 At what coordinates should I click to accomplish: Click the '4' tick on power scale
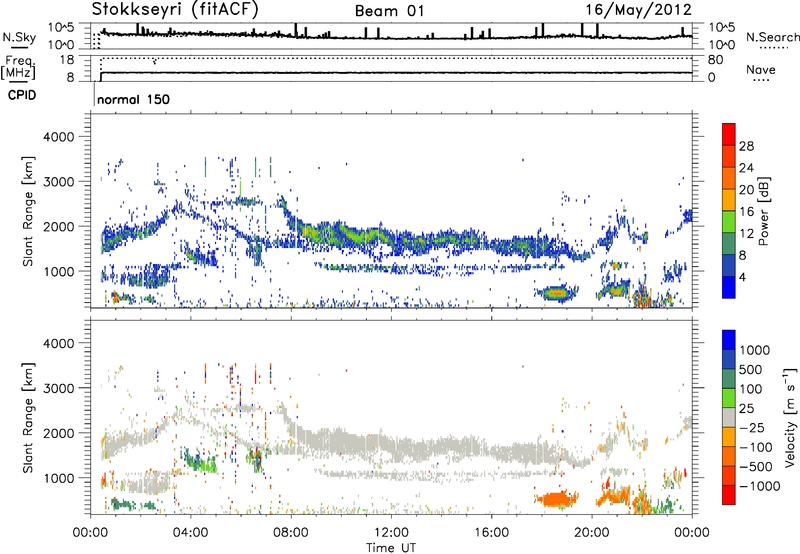[x=743, y=277]
